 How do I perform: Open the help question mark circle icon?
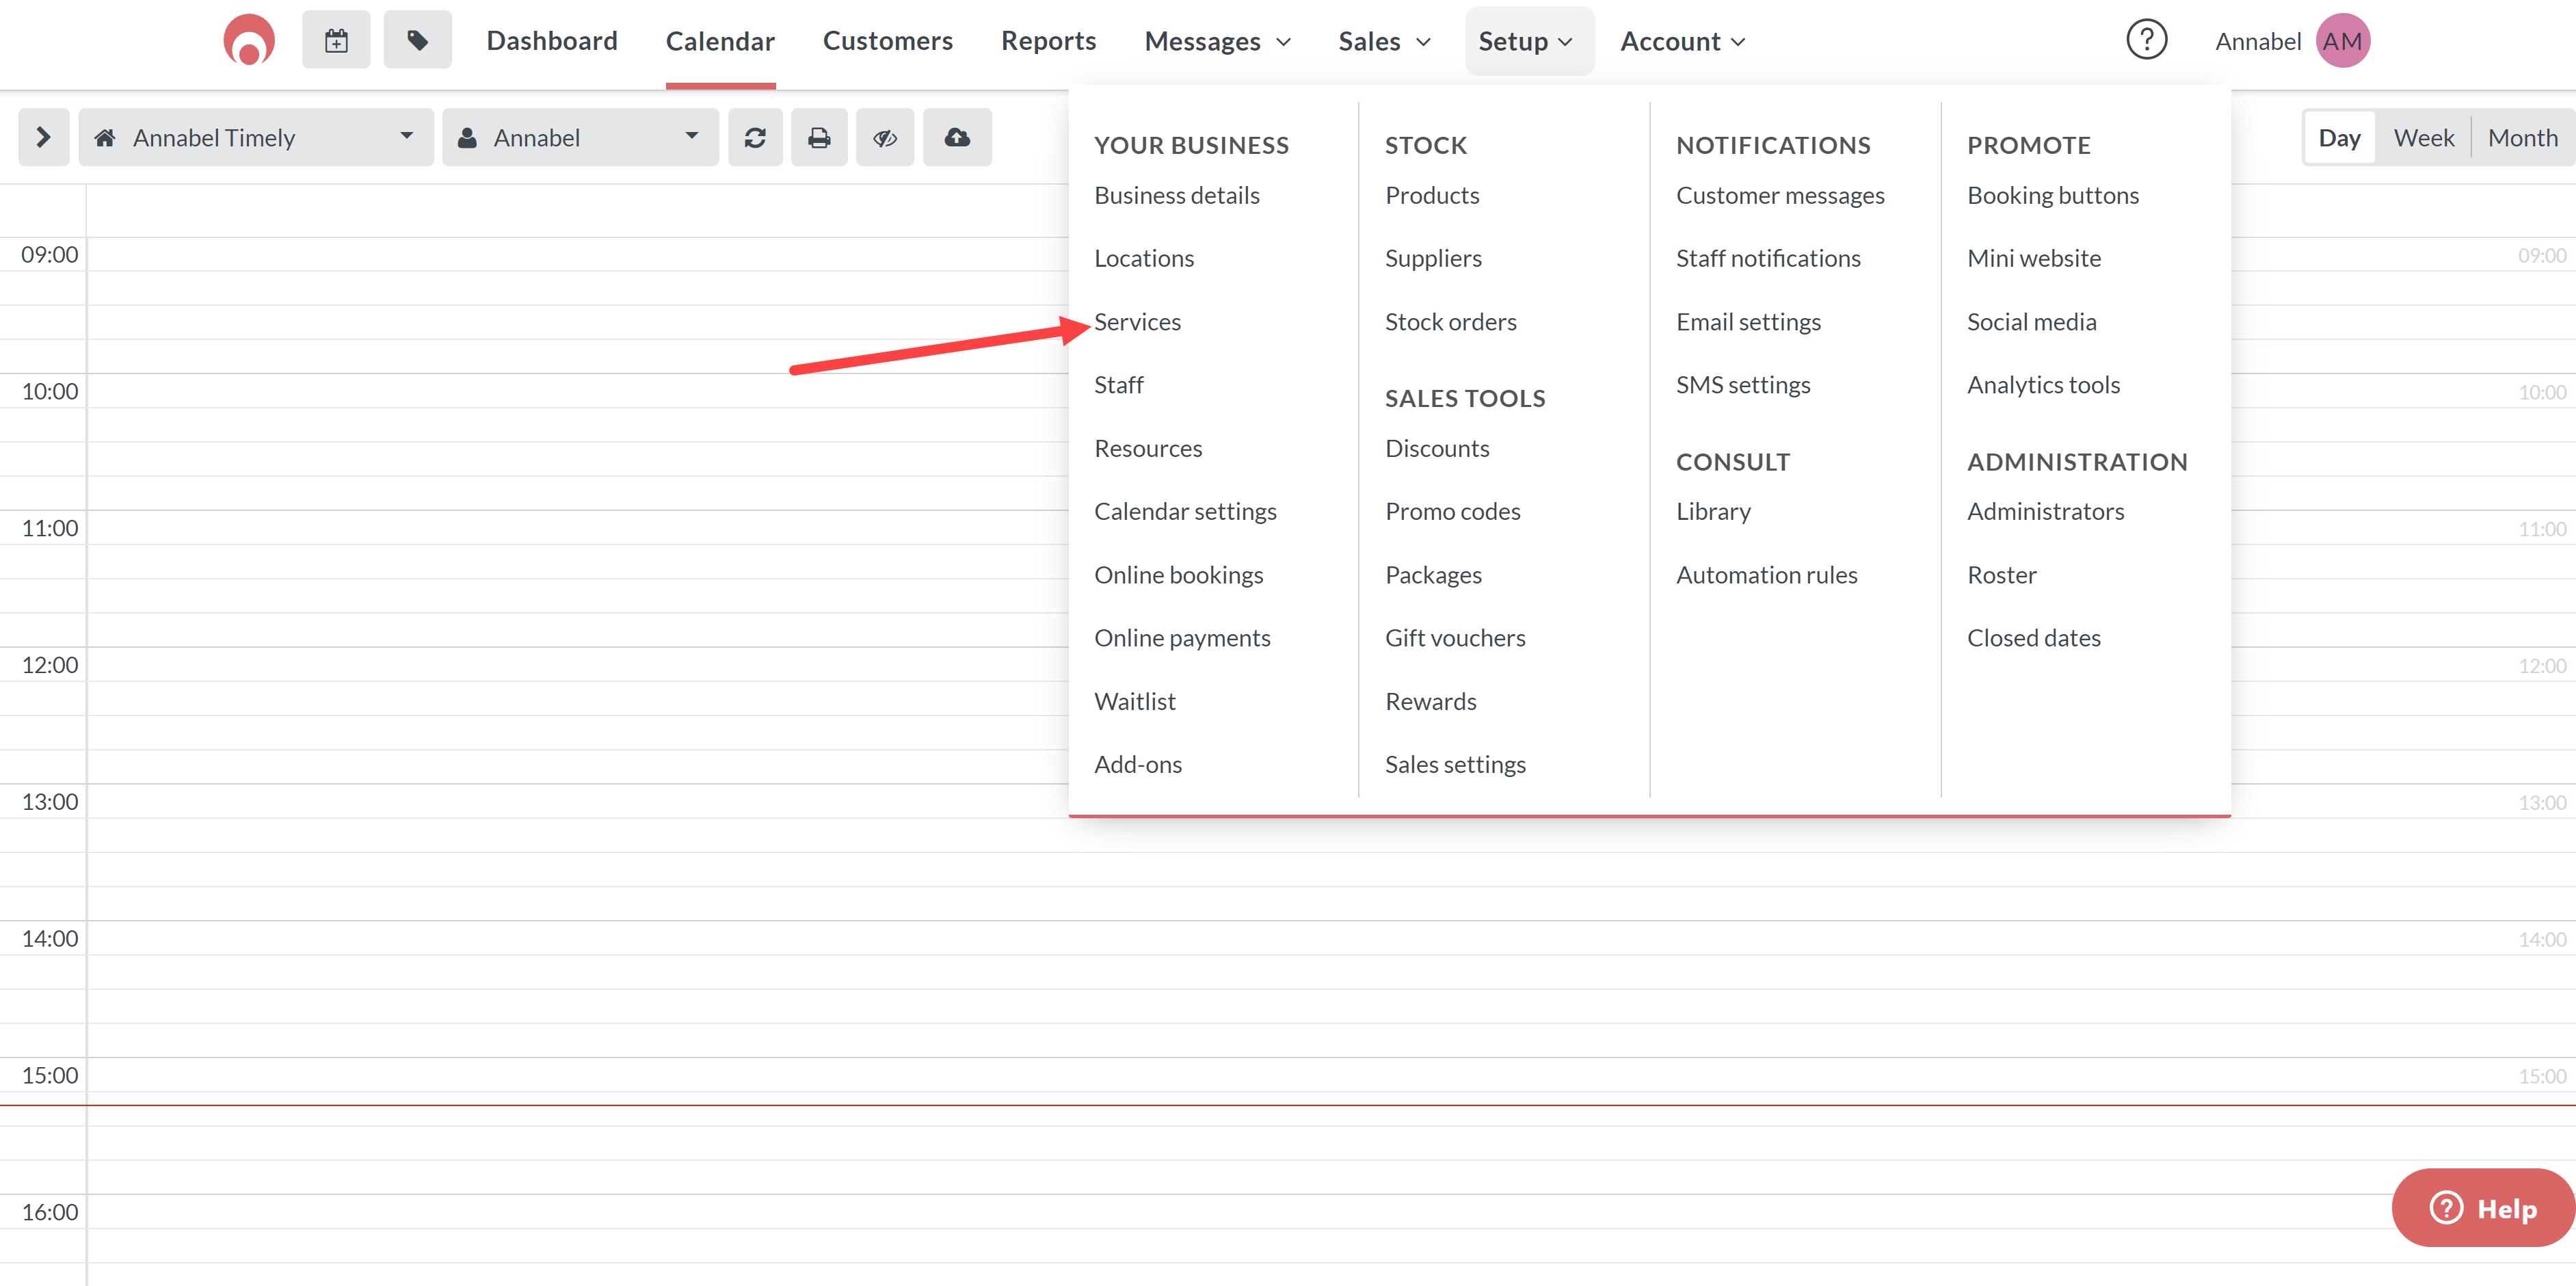pos(2146,40)
